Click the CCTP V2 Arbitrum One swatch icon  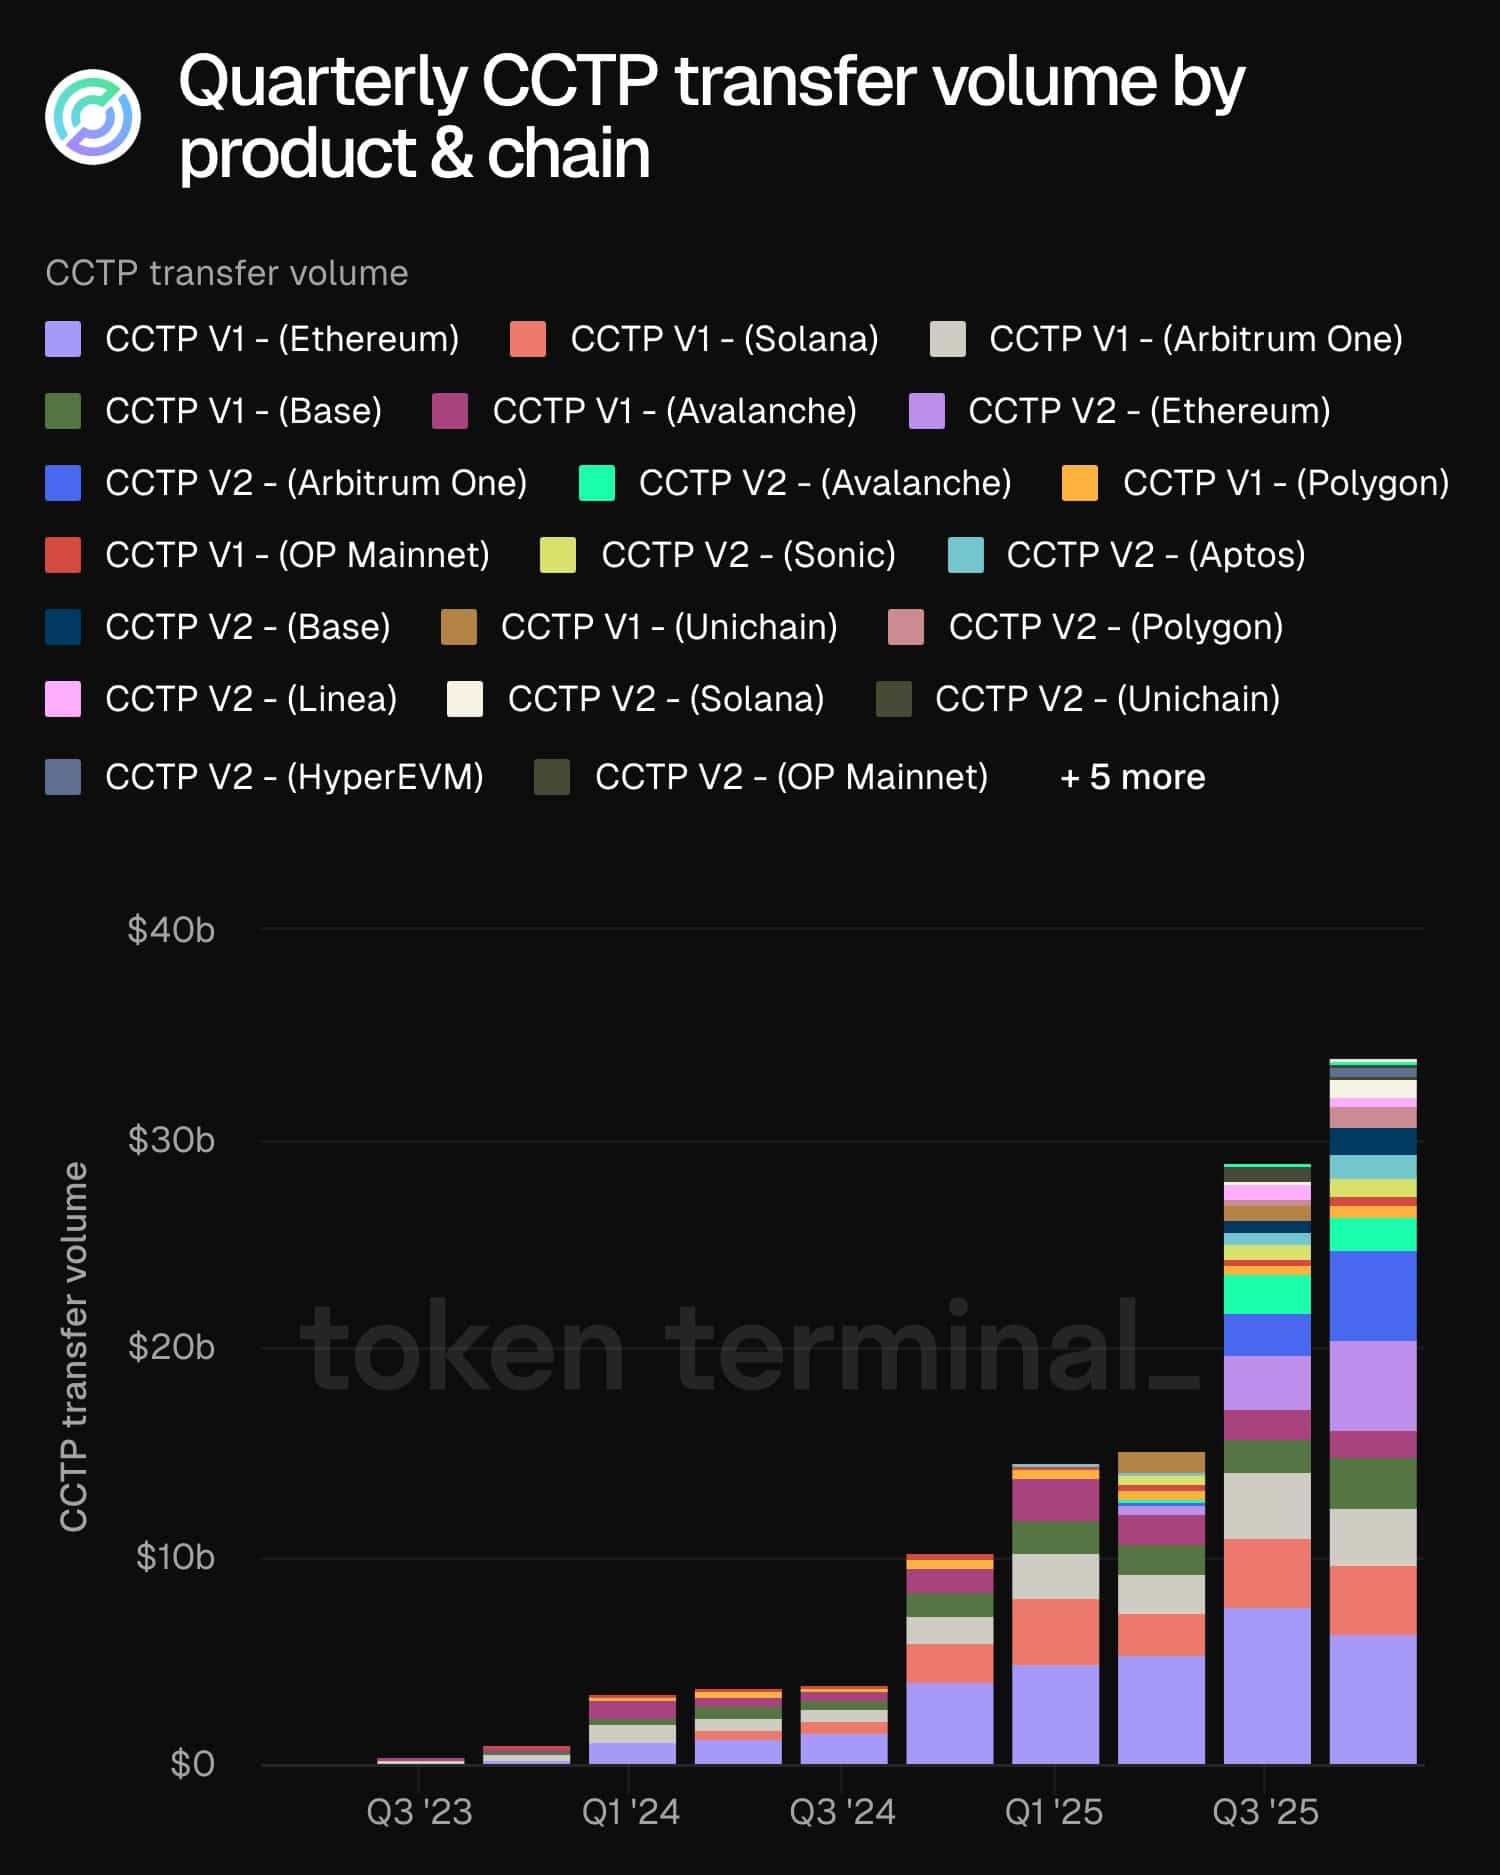pos(63,483)
